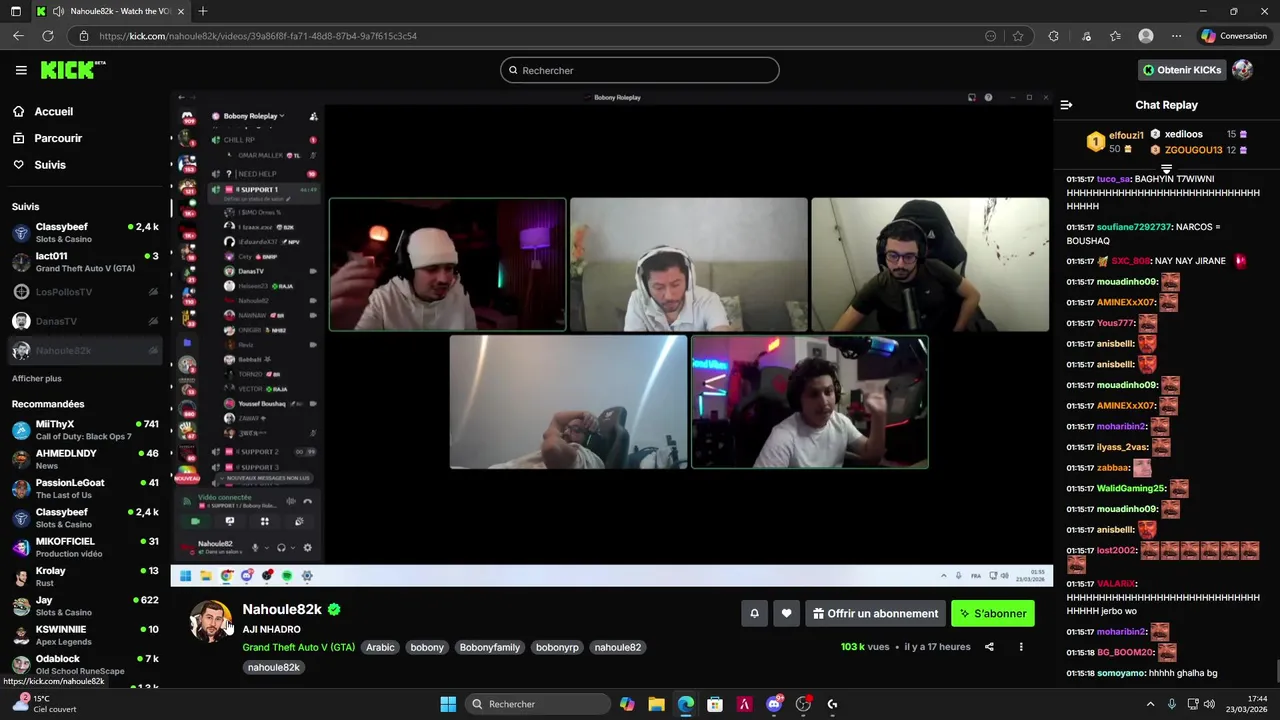This screenshot has height=720, width=1280.
Task: Select the Bobonyfamily tag
Action: pos(489,647)
